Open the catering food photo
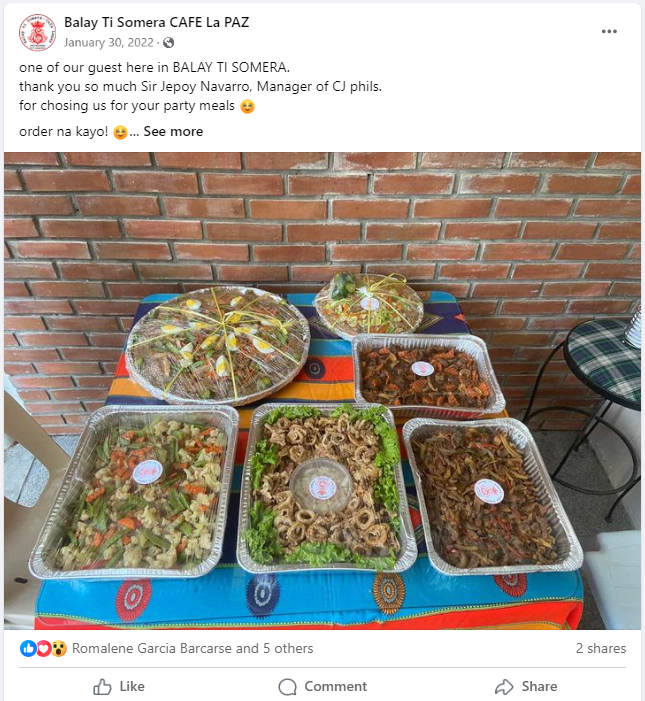 [322, 391]
